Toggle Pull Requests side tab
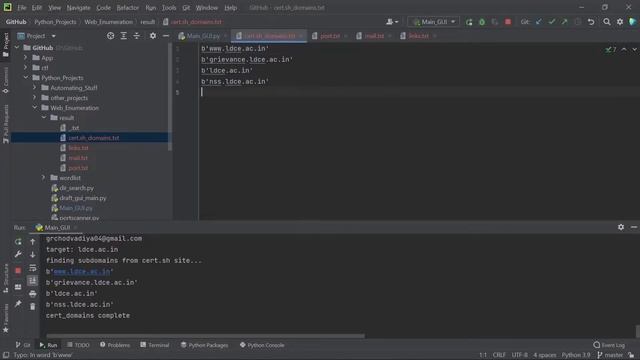640x360 pixels. tap(6, 124)
